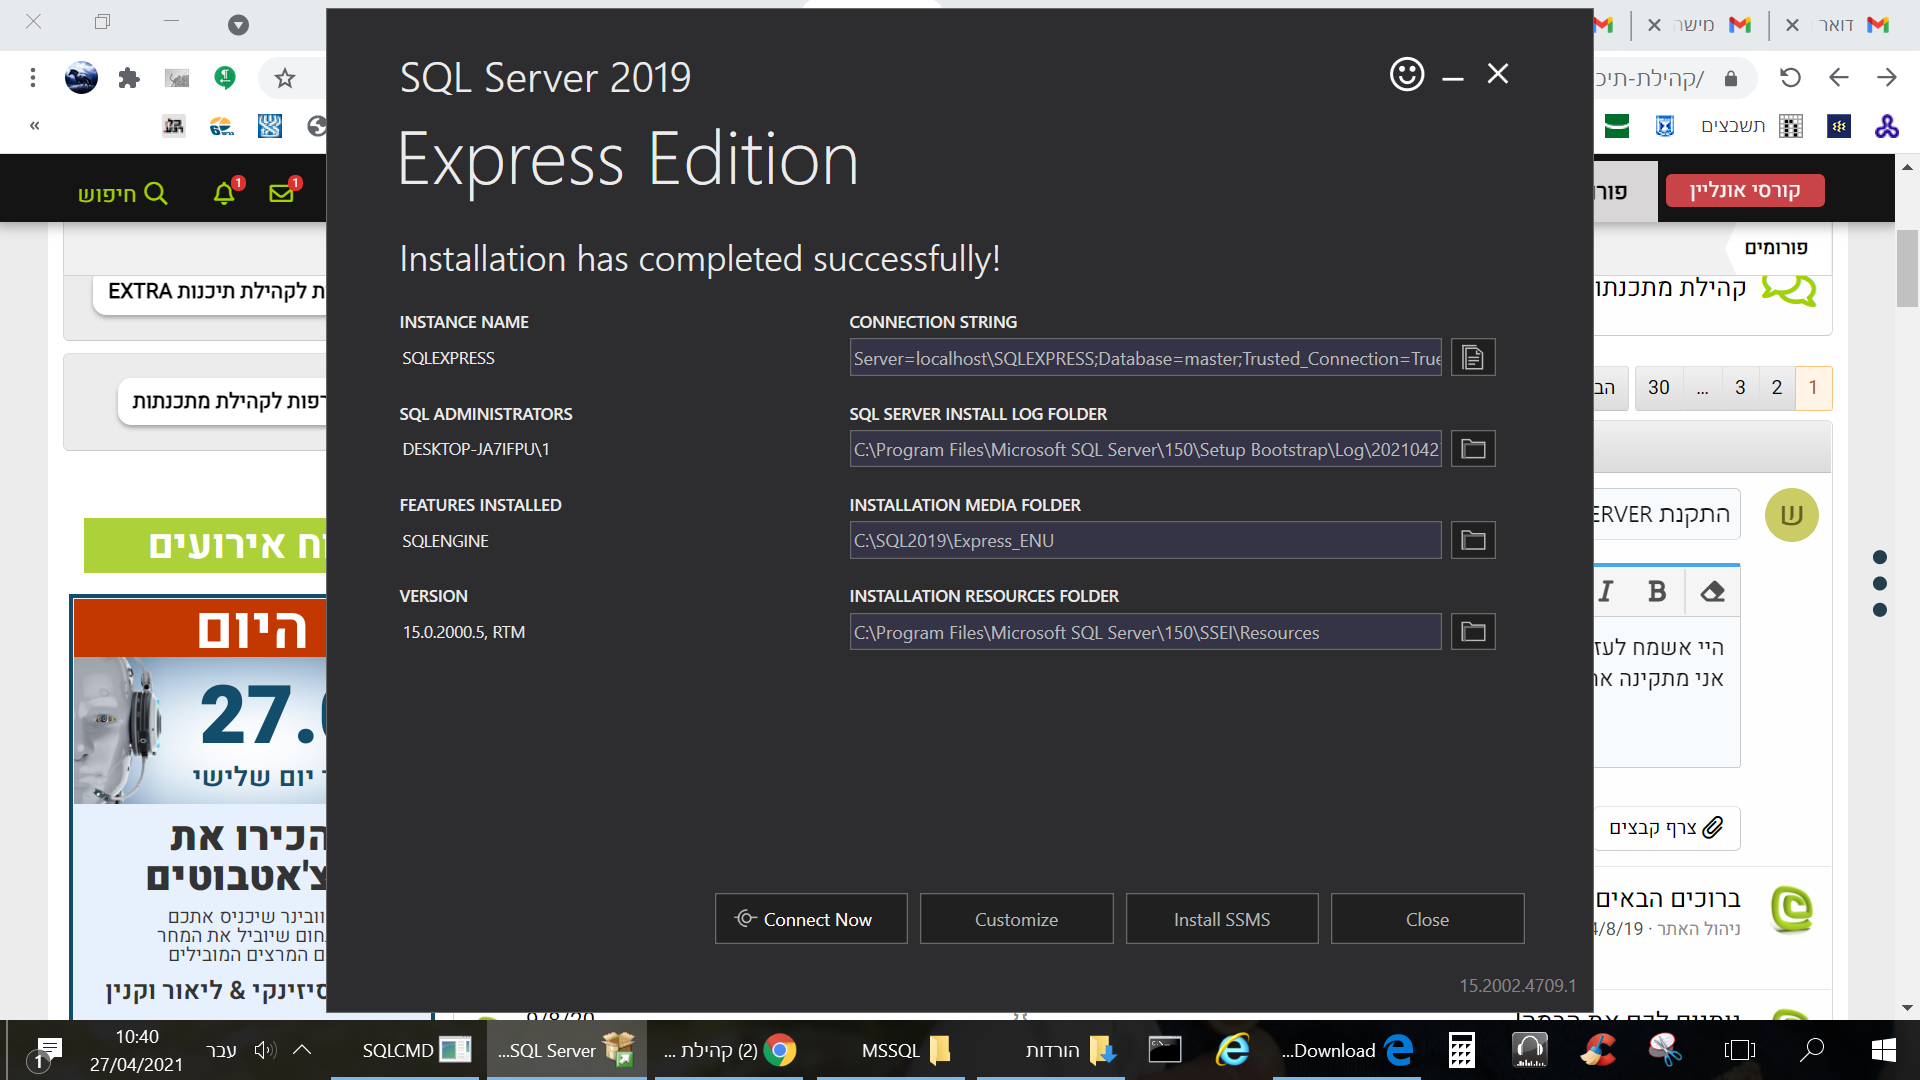Screen dimensions: 1920x1080
Task: Go to forum page 2
Action: (1776, 388)
